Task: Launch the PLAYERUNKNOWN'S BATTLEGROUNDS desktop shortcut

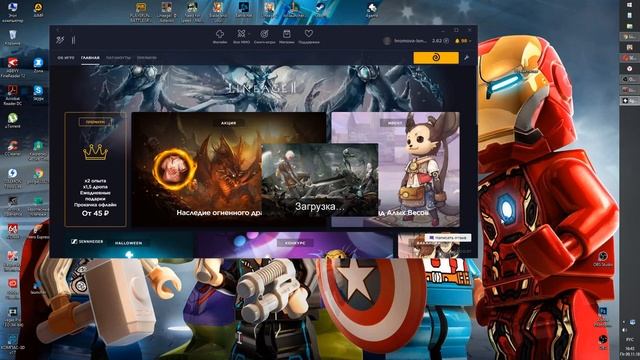Action: (x=140, y=11)
